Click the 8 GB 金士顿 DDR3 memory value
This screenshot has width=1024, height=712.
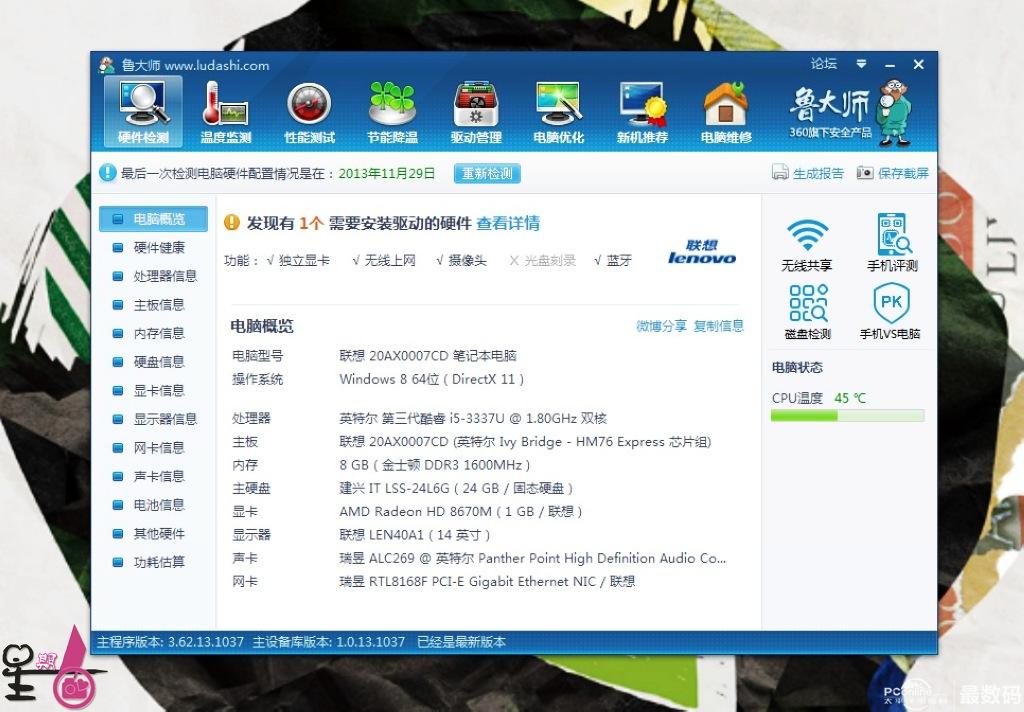pos(434,465)
